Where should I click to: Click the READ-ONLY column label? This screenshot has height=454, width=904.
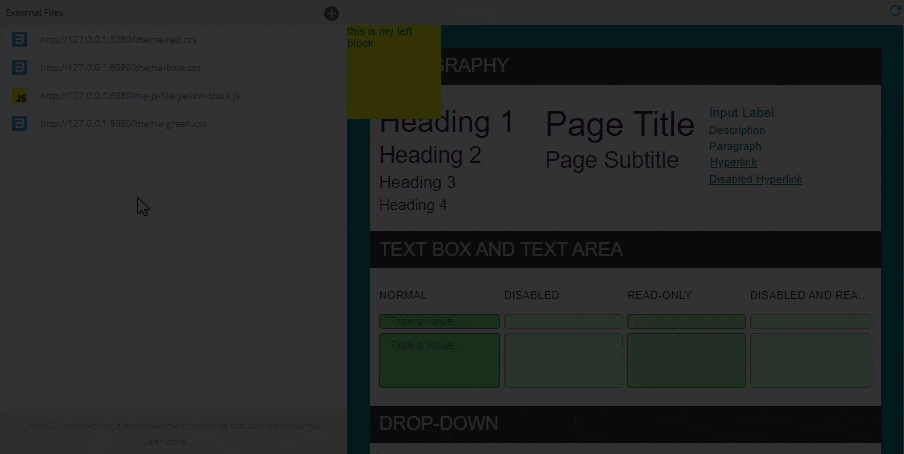click(x=659, y=295)
